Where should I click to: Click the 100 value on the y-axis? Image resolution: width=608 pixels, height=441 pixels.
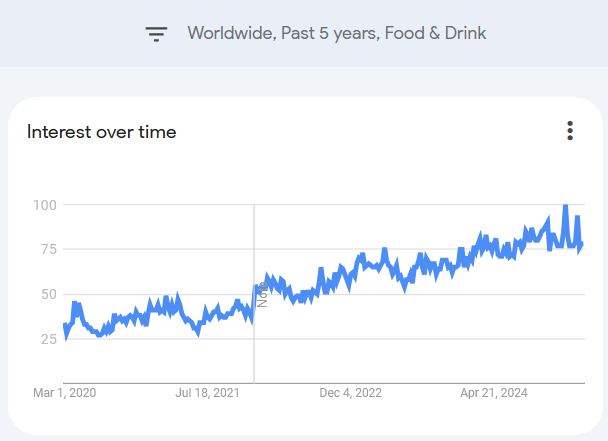pyautogui.click(x=42, y=205)
